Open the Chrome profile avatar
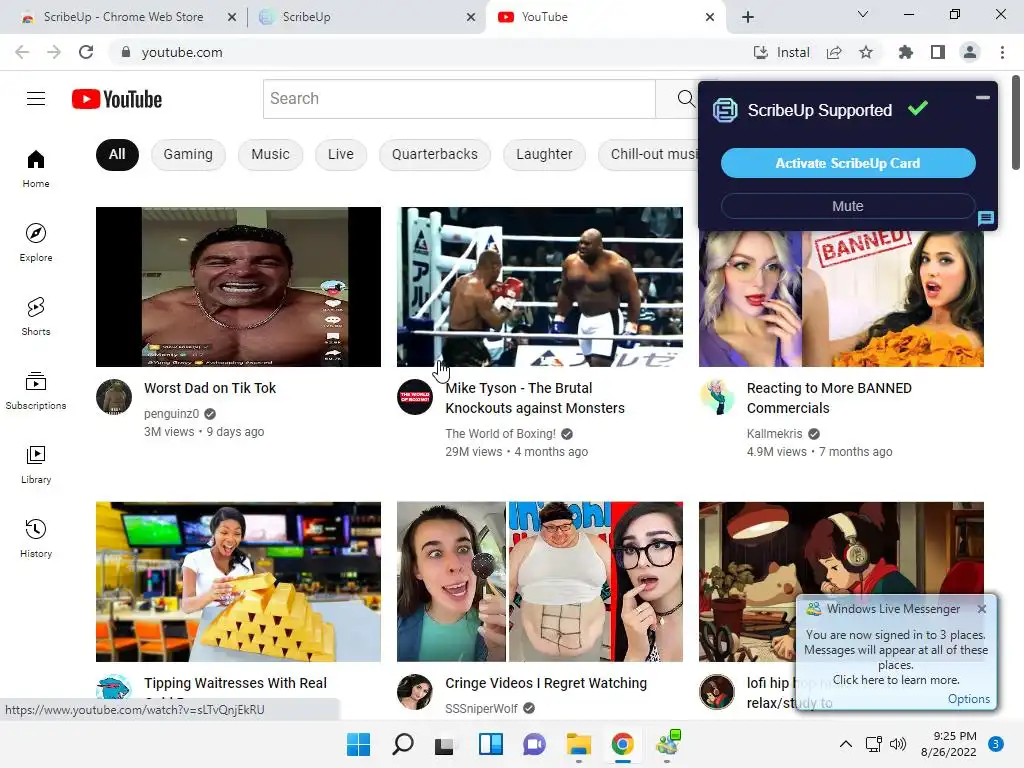1024x768 pixels. 970,52
